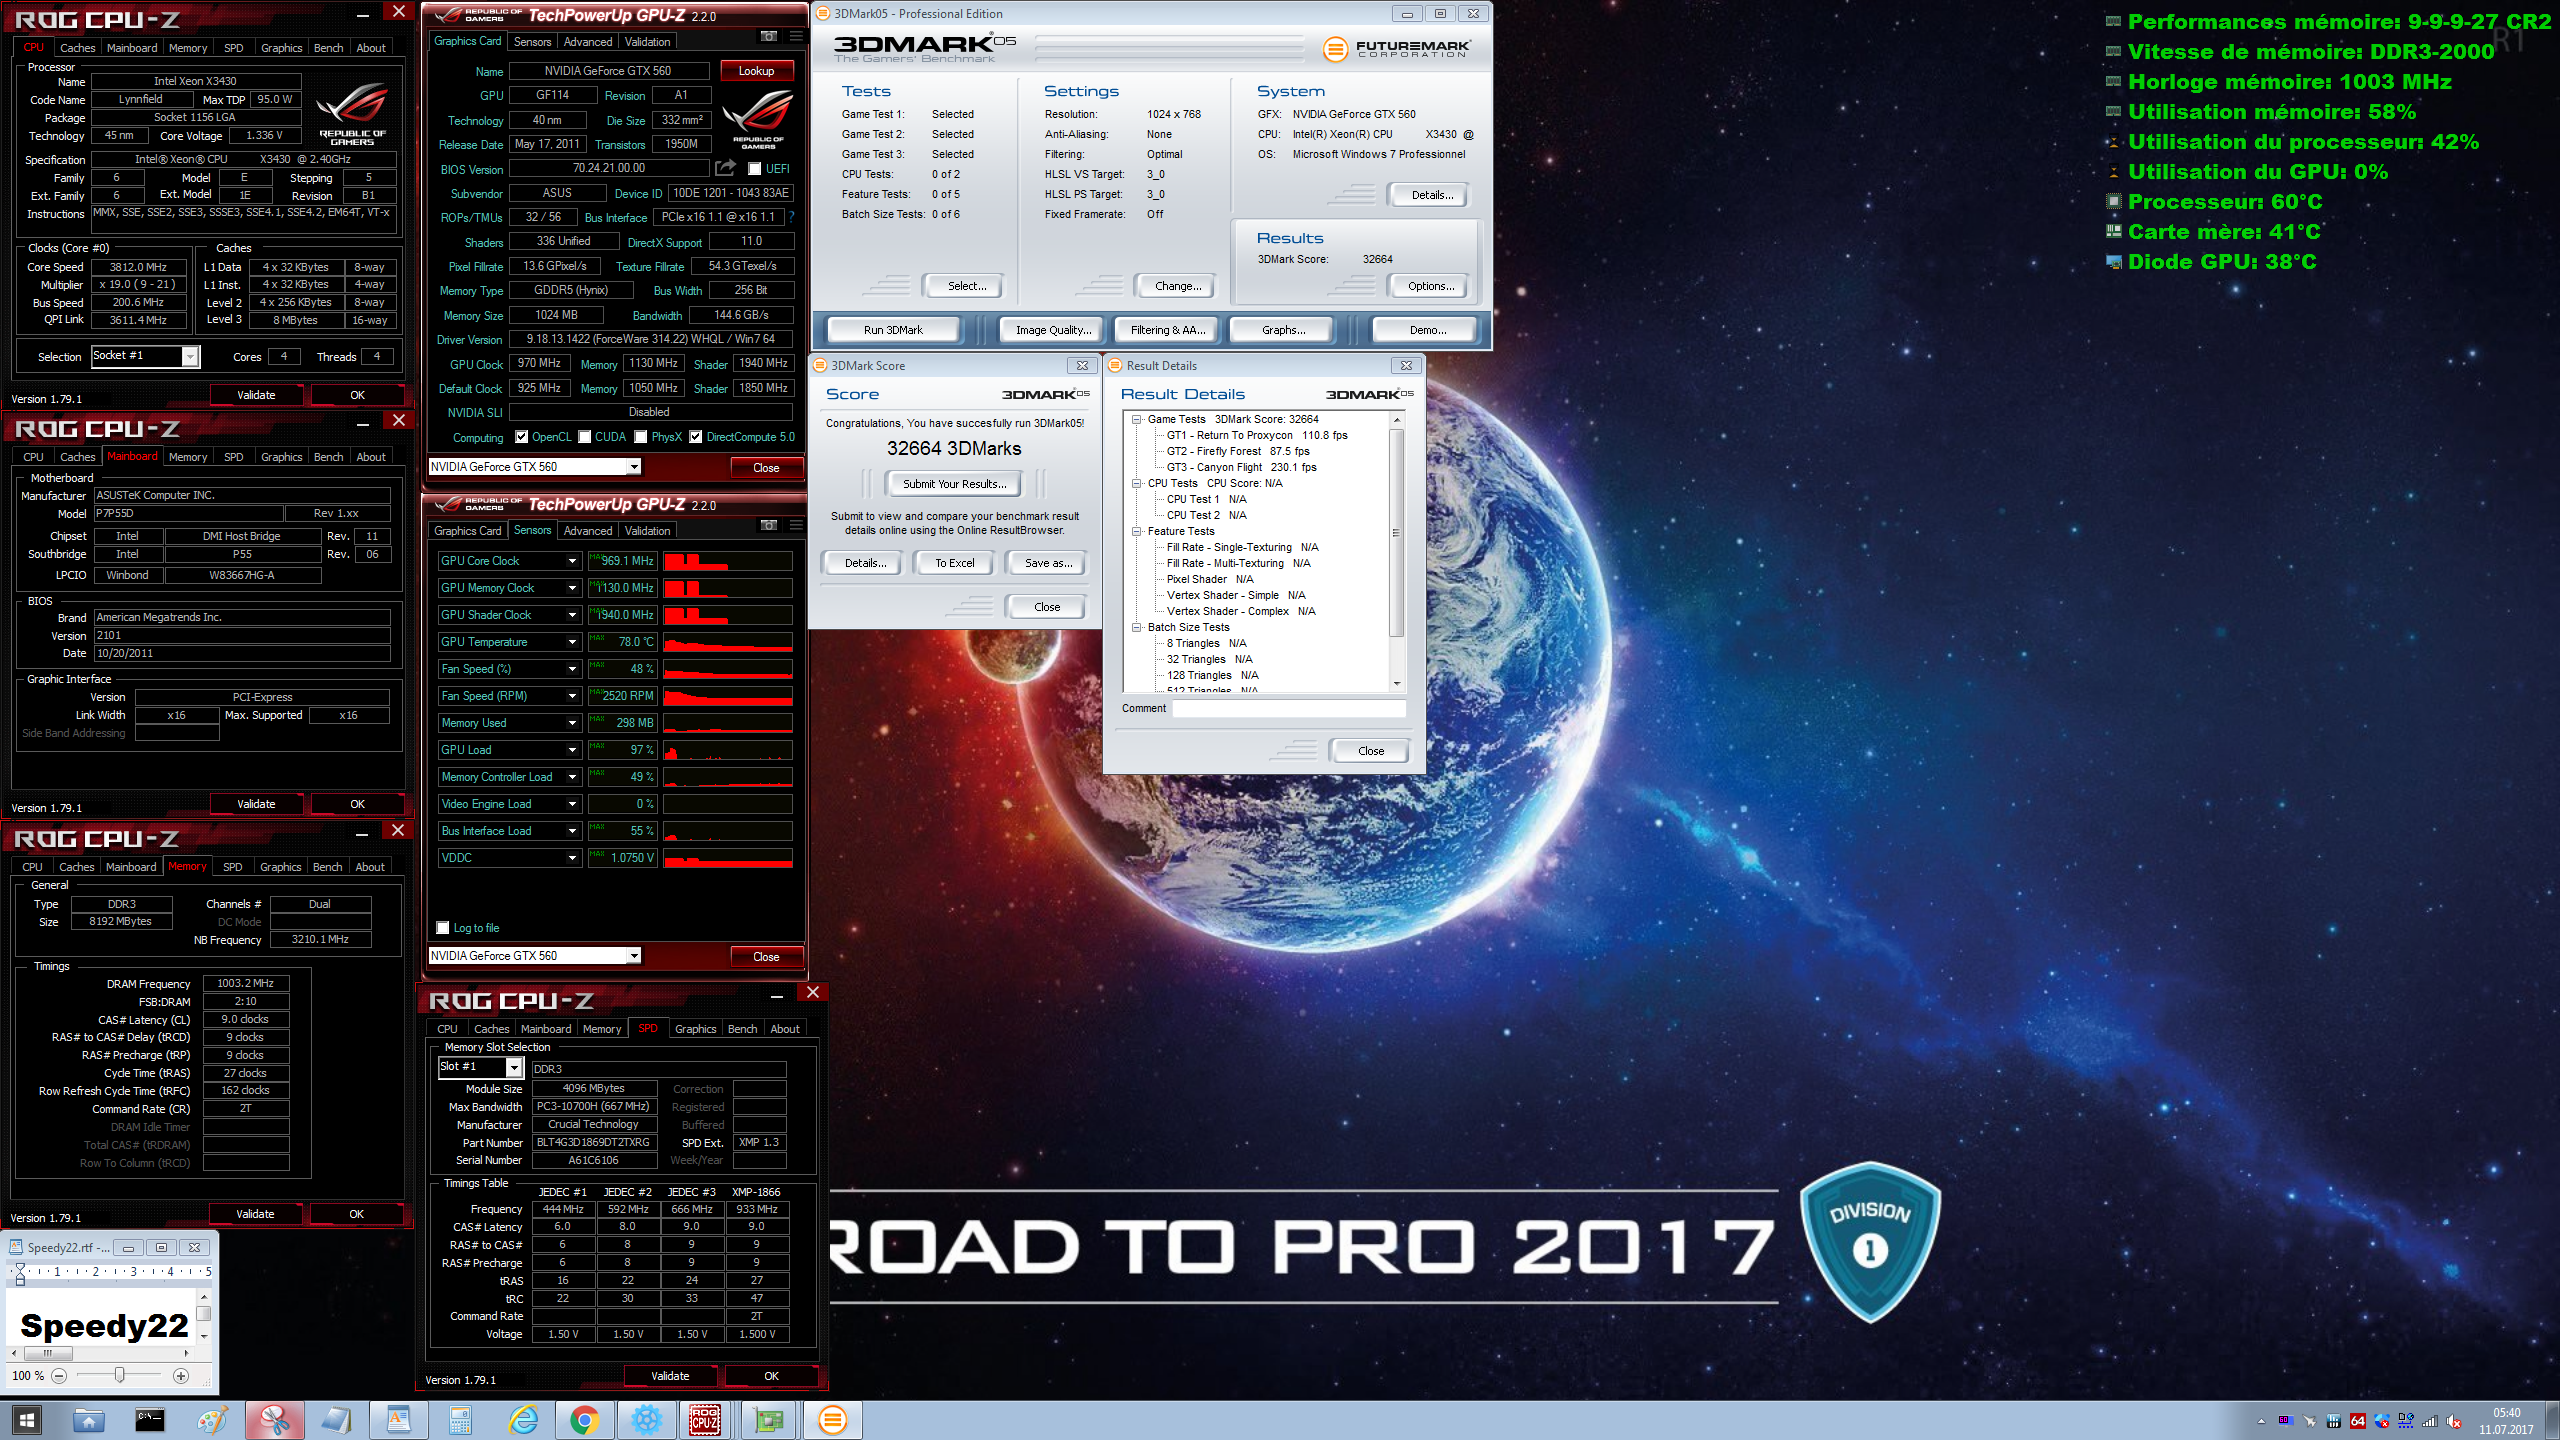
Task: Open Graphics tab in Memory CPU-Z window
Action: pos(280,867)
